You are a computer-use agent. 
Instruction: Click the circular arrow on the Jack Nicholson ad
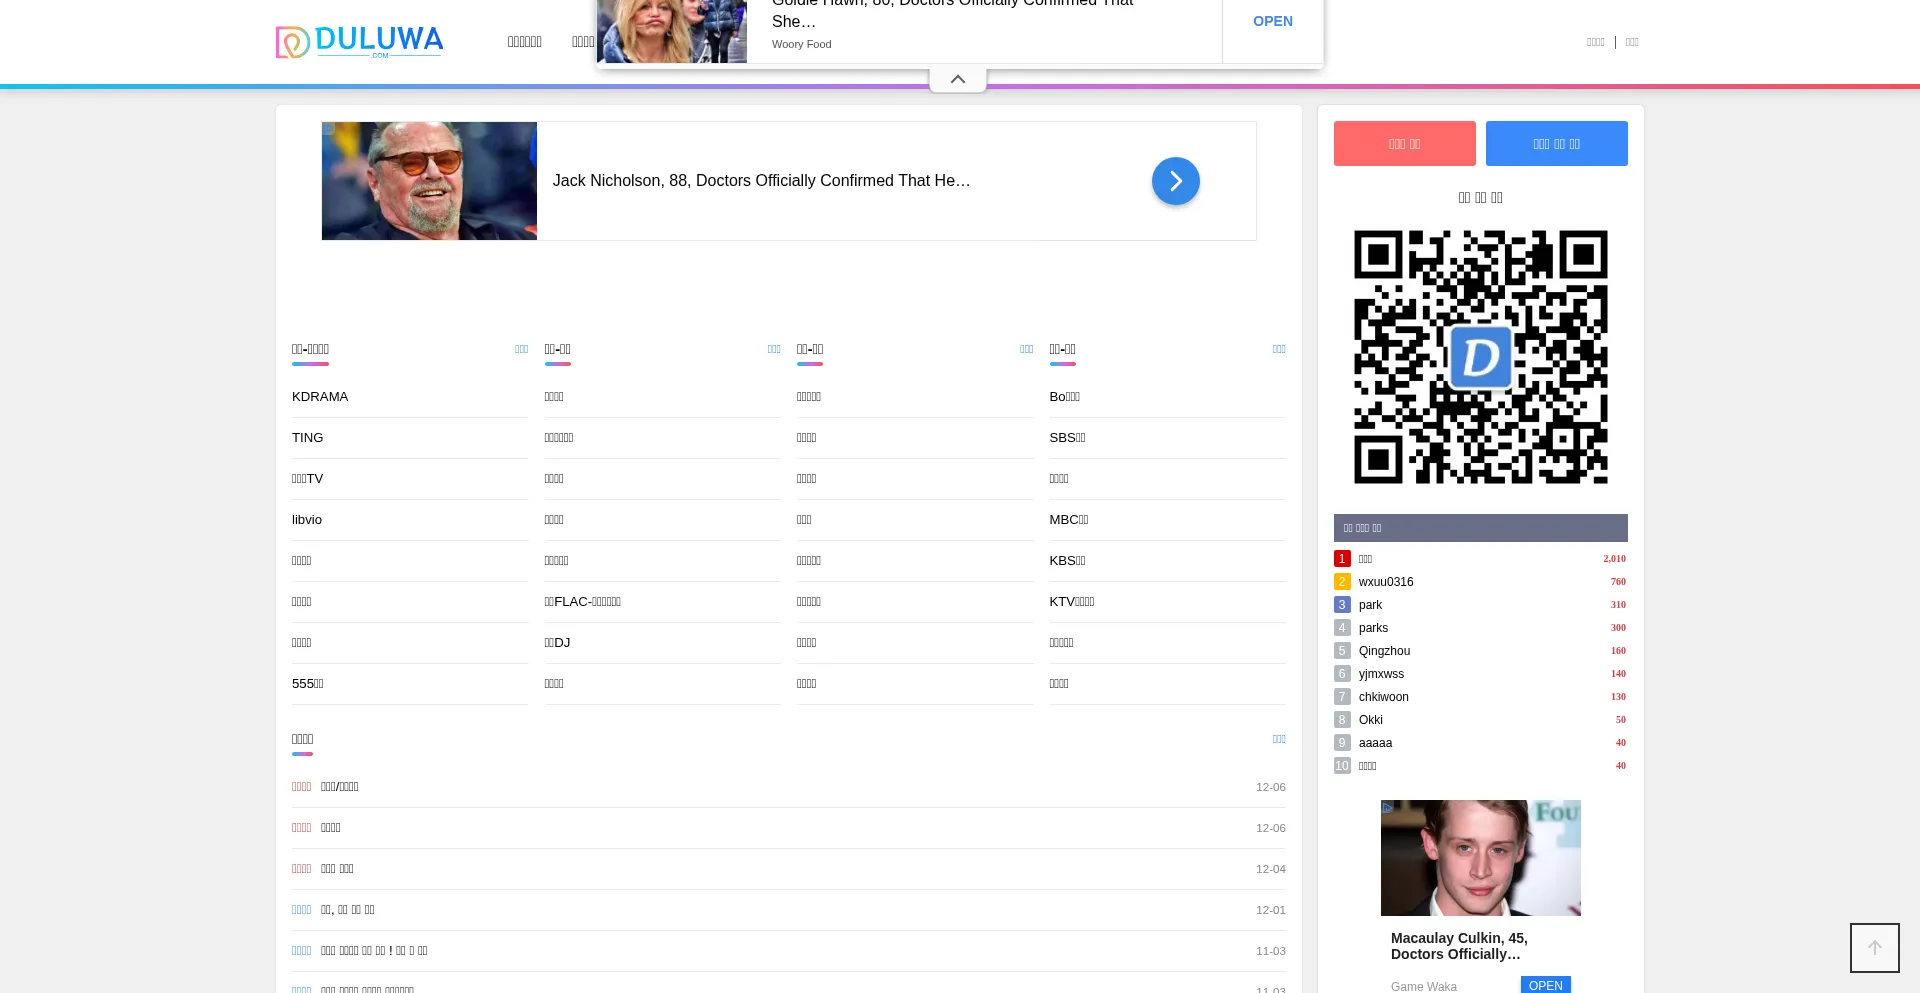point(1175,181)
